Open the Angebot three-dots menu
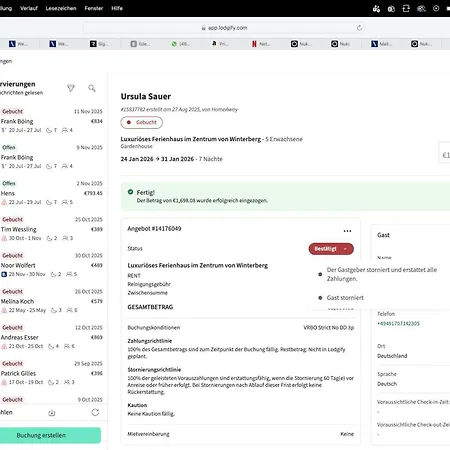Image resolution: width=450 pixels, height=450 pixels. click(347, 231)
